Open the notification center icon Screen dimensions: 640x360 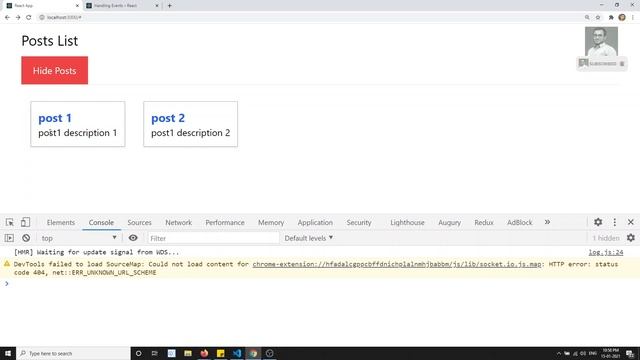tap(630, 353)
